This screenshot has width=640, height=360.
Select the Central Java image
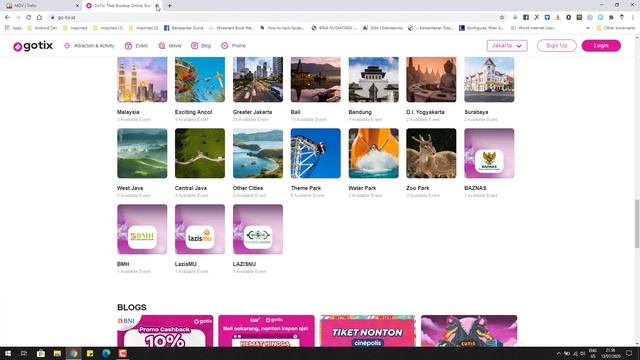click(200, 153)
